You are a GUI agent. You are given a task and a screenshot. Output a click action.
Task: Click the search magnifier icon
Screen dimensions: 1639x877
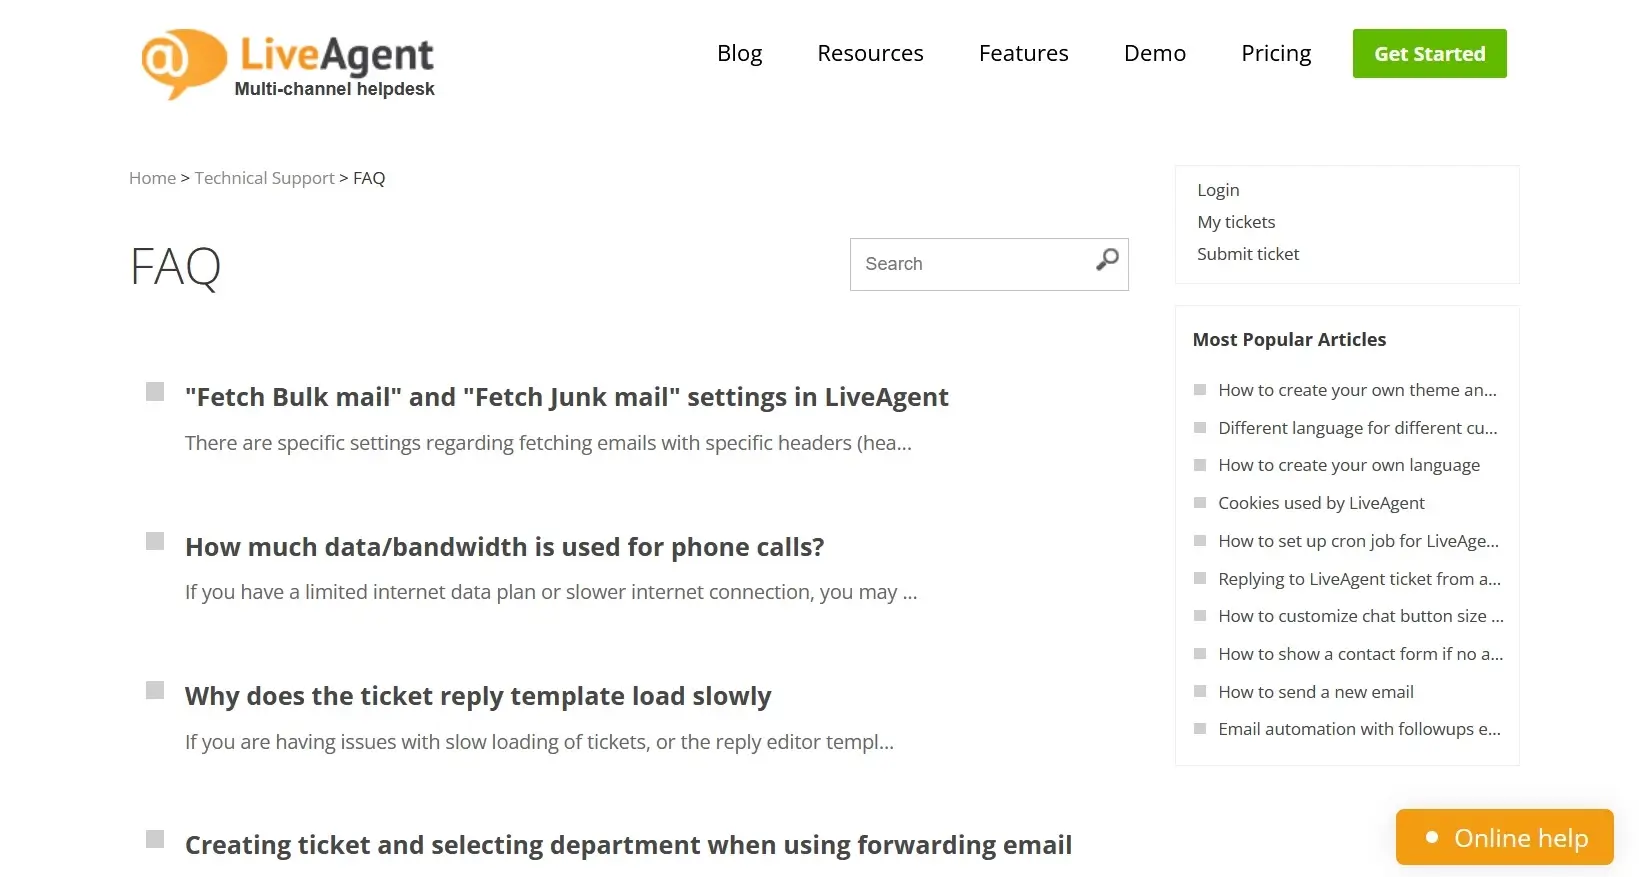point(1106,261)
